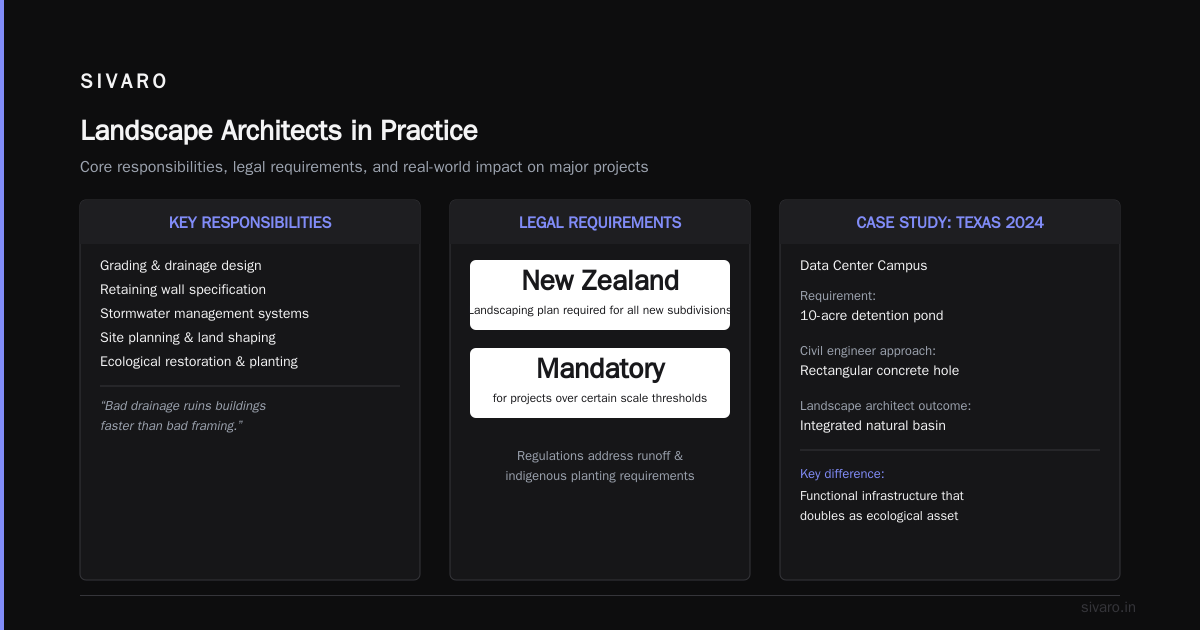Click 'doubles as ecological asset' text line
1200x630 pixels.
point(879,516)
